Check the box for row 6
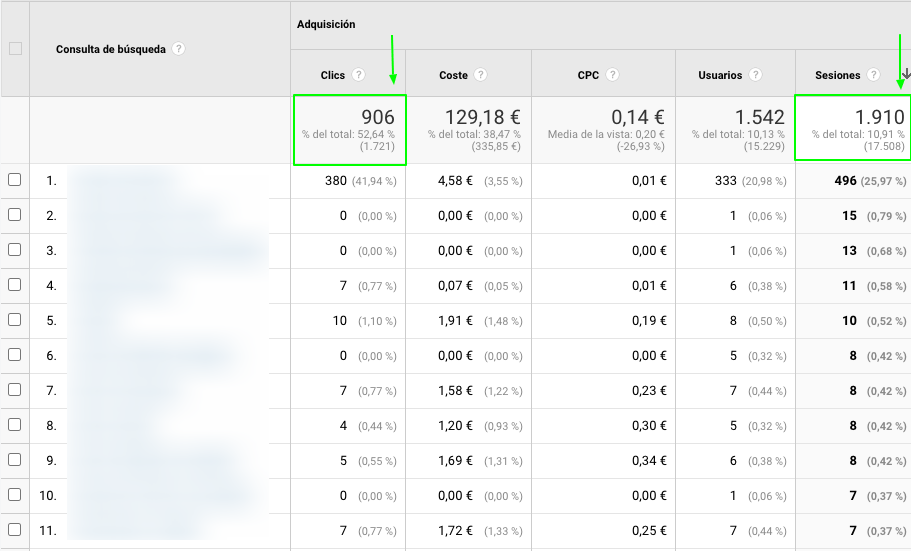 [x=15, y=355]
